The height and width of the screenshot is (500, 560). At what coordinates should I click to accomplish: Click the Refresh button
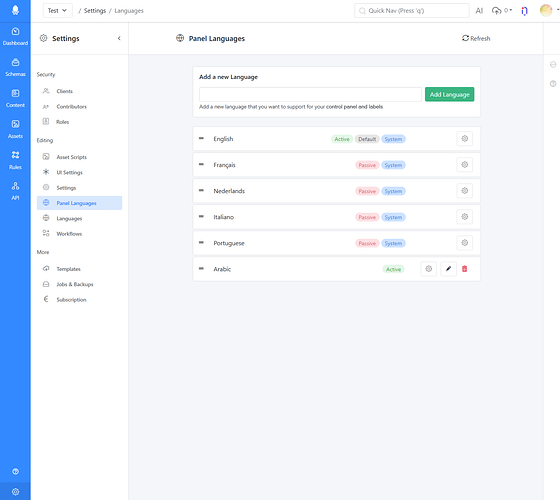click(476, 38)
